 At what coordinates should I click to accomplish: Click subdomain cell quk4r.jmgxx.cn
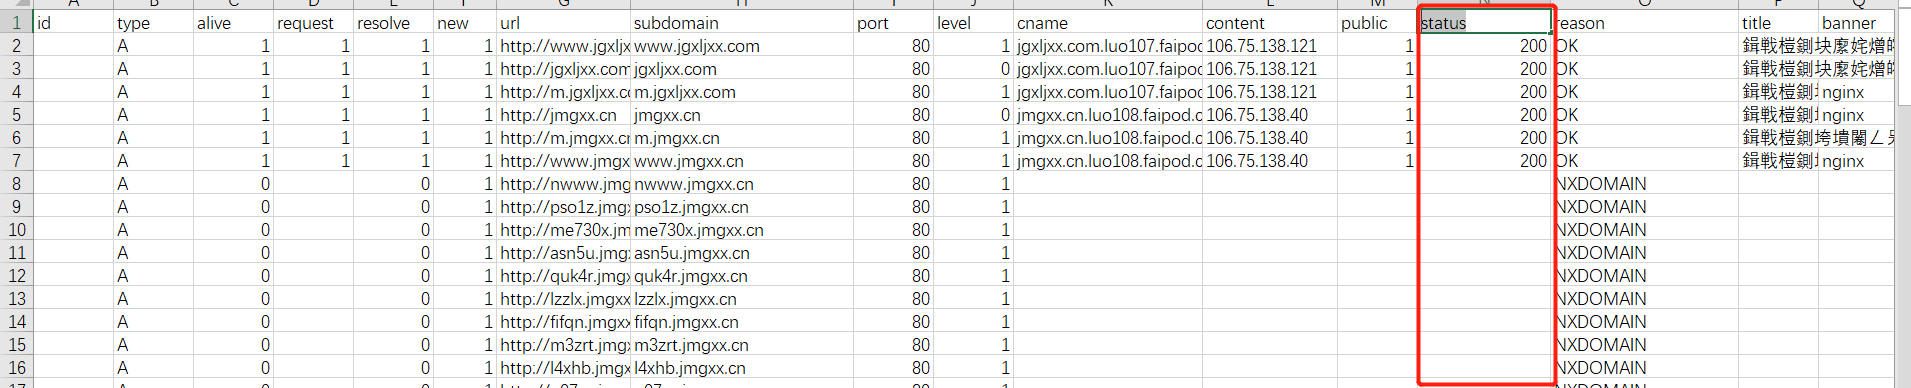742,276
